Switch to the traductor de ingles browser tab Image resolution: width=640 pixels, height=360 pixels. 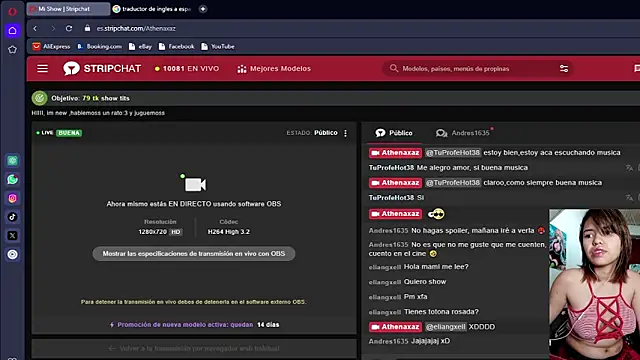tap(152, 9)
